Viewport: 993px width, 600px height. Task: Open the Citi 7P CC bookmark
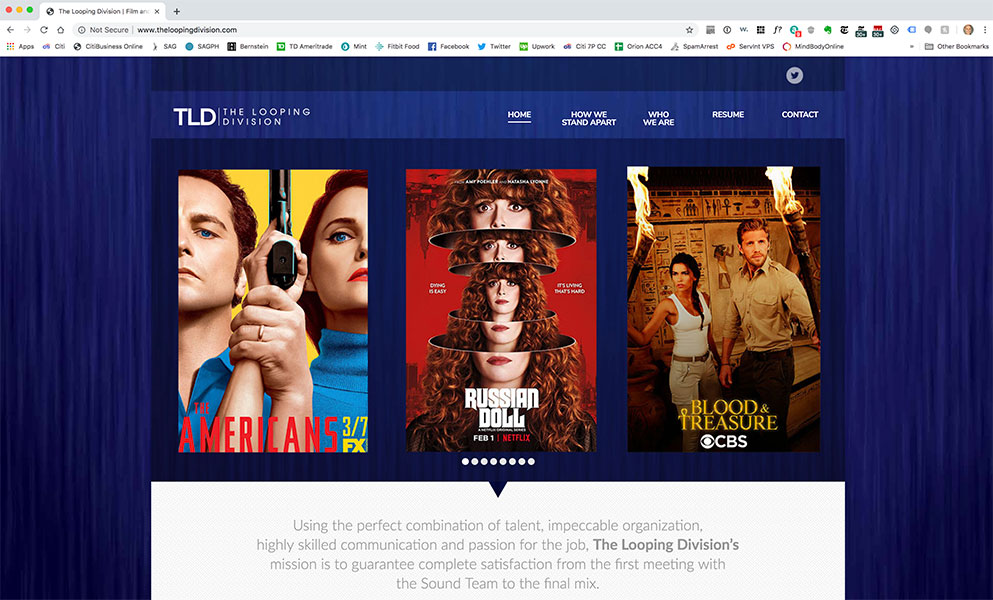coord(585,46)
